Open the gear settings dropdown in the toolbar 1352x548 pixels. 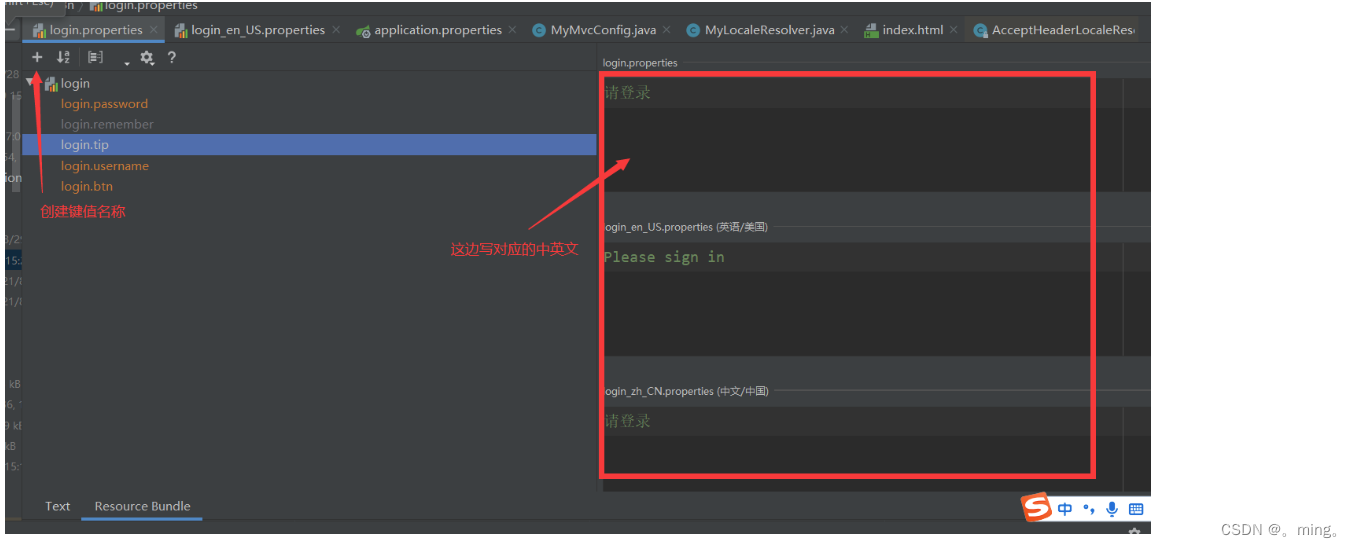click(x=147, y=58)
